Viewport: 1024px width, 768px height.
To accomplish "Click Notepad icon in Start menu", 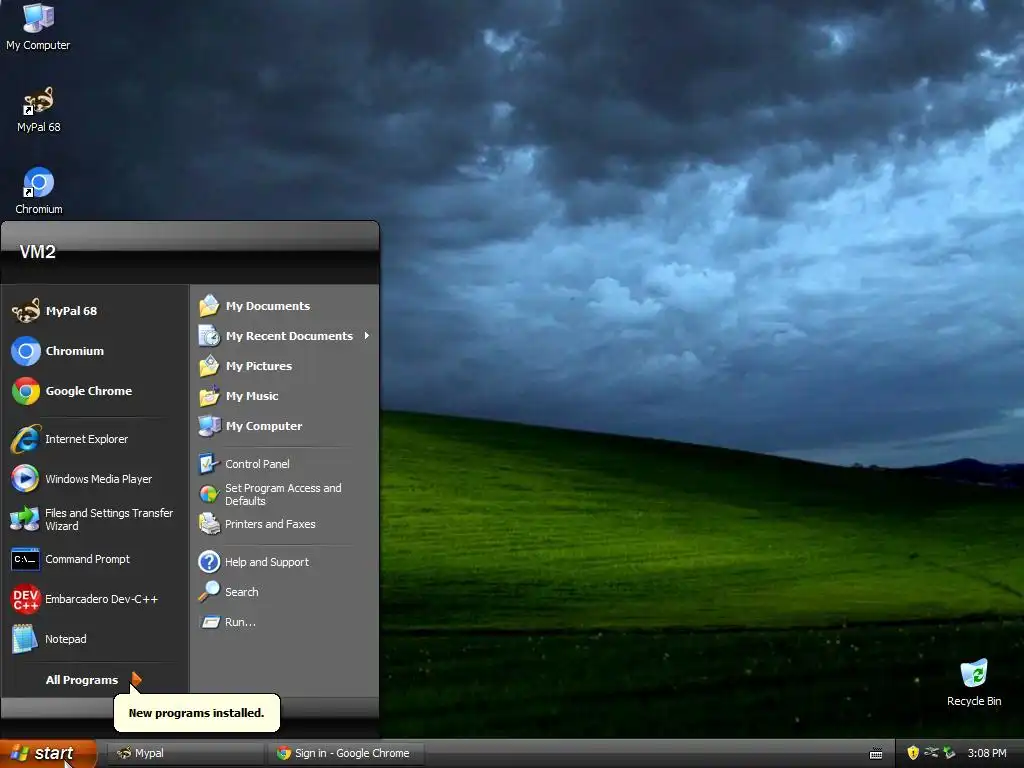I will pyautogui.click(x=25, y=639).
